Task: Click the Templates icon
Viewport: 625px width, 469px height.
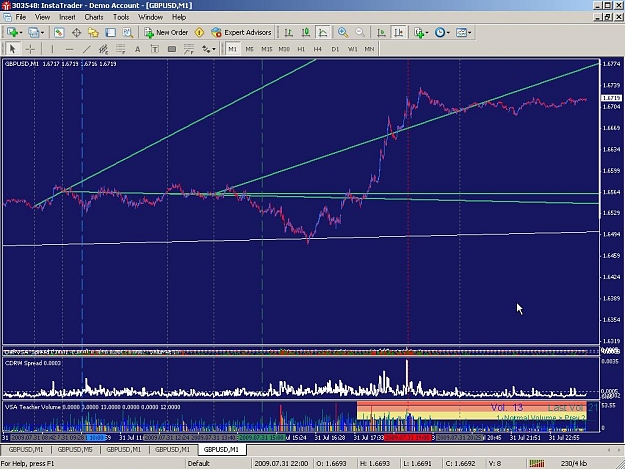Action: tap(461, 32)
